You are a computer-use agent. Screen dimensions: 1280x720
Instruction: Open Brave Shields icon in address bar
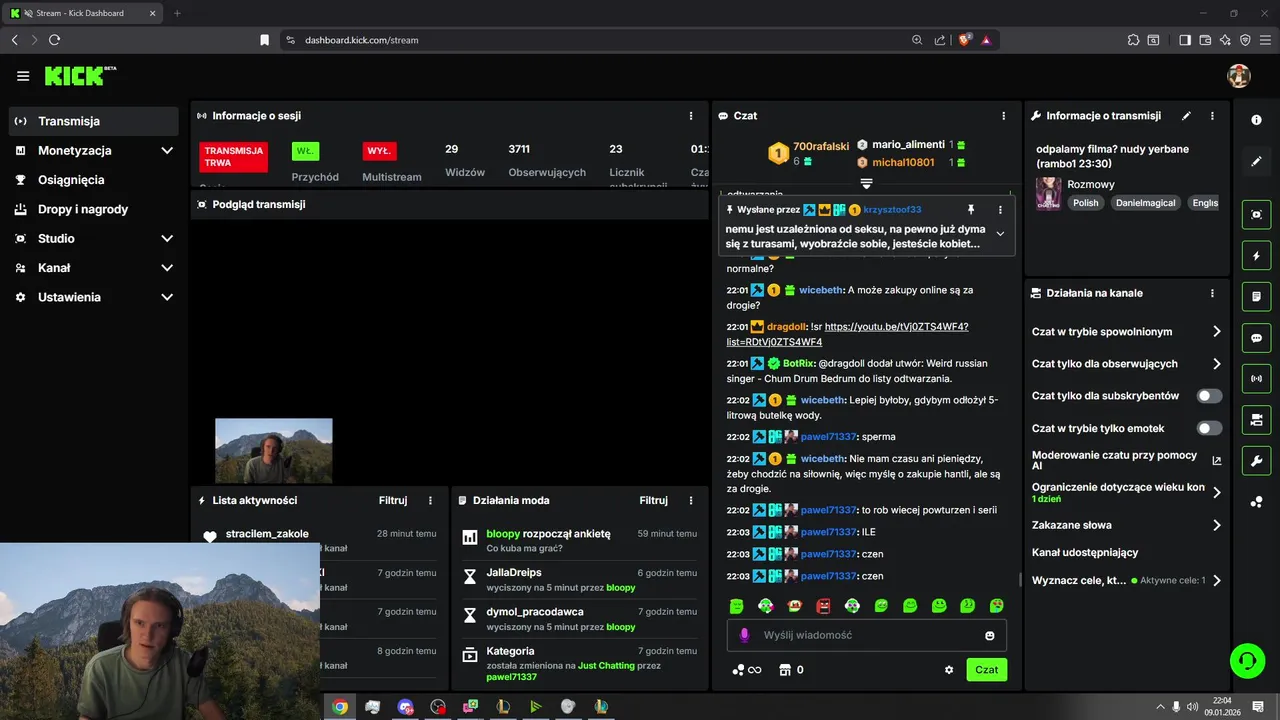point(965,40)
